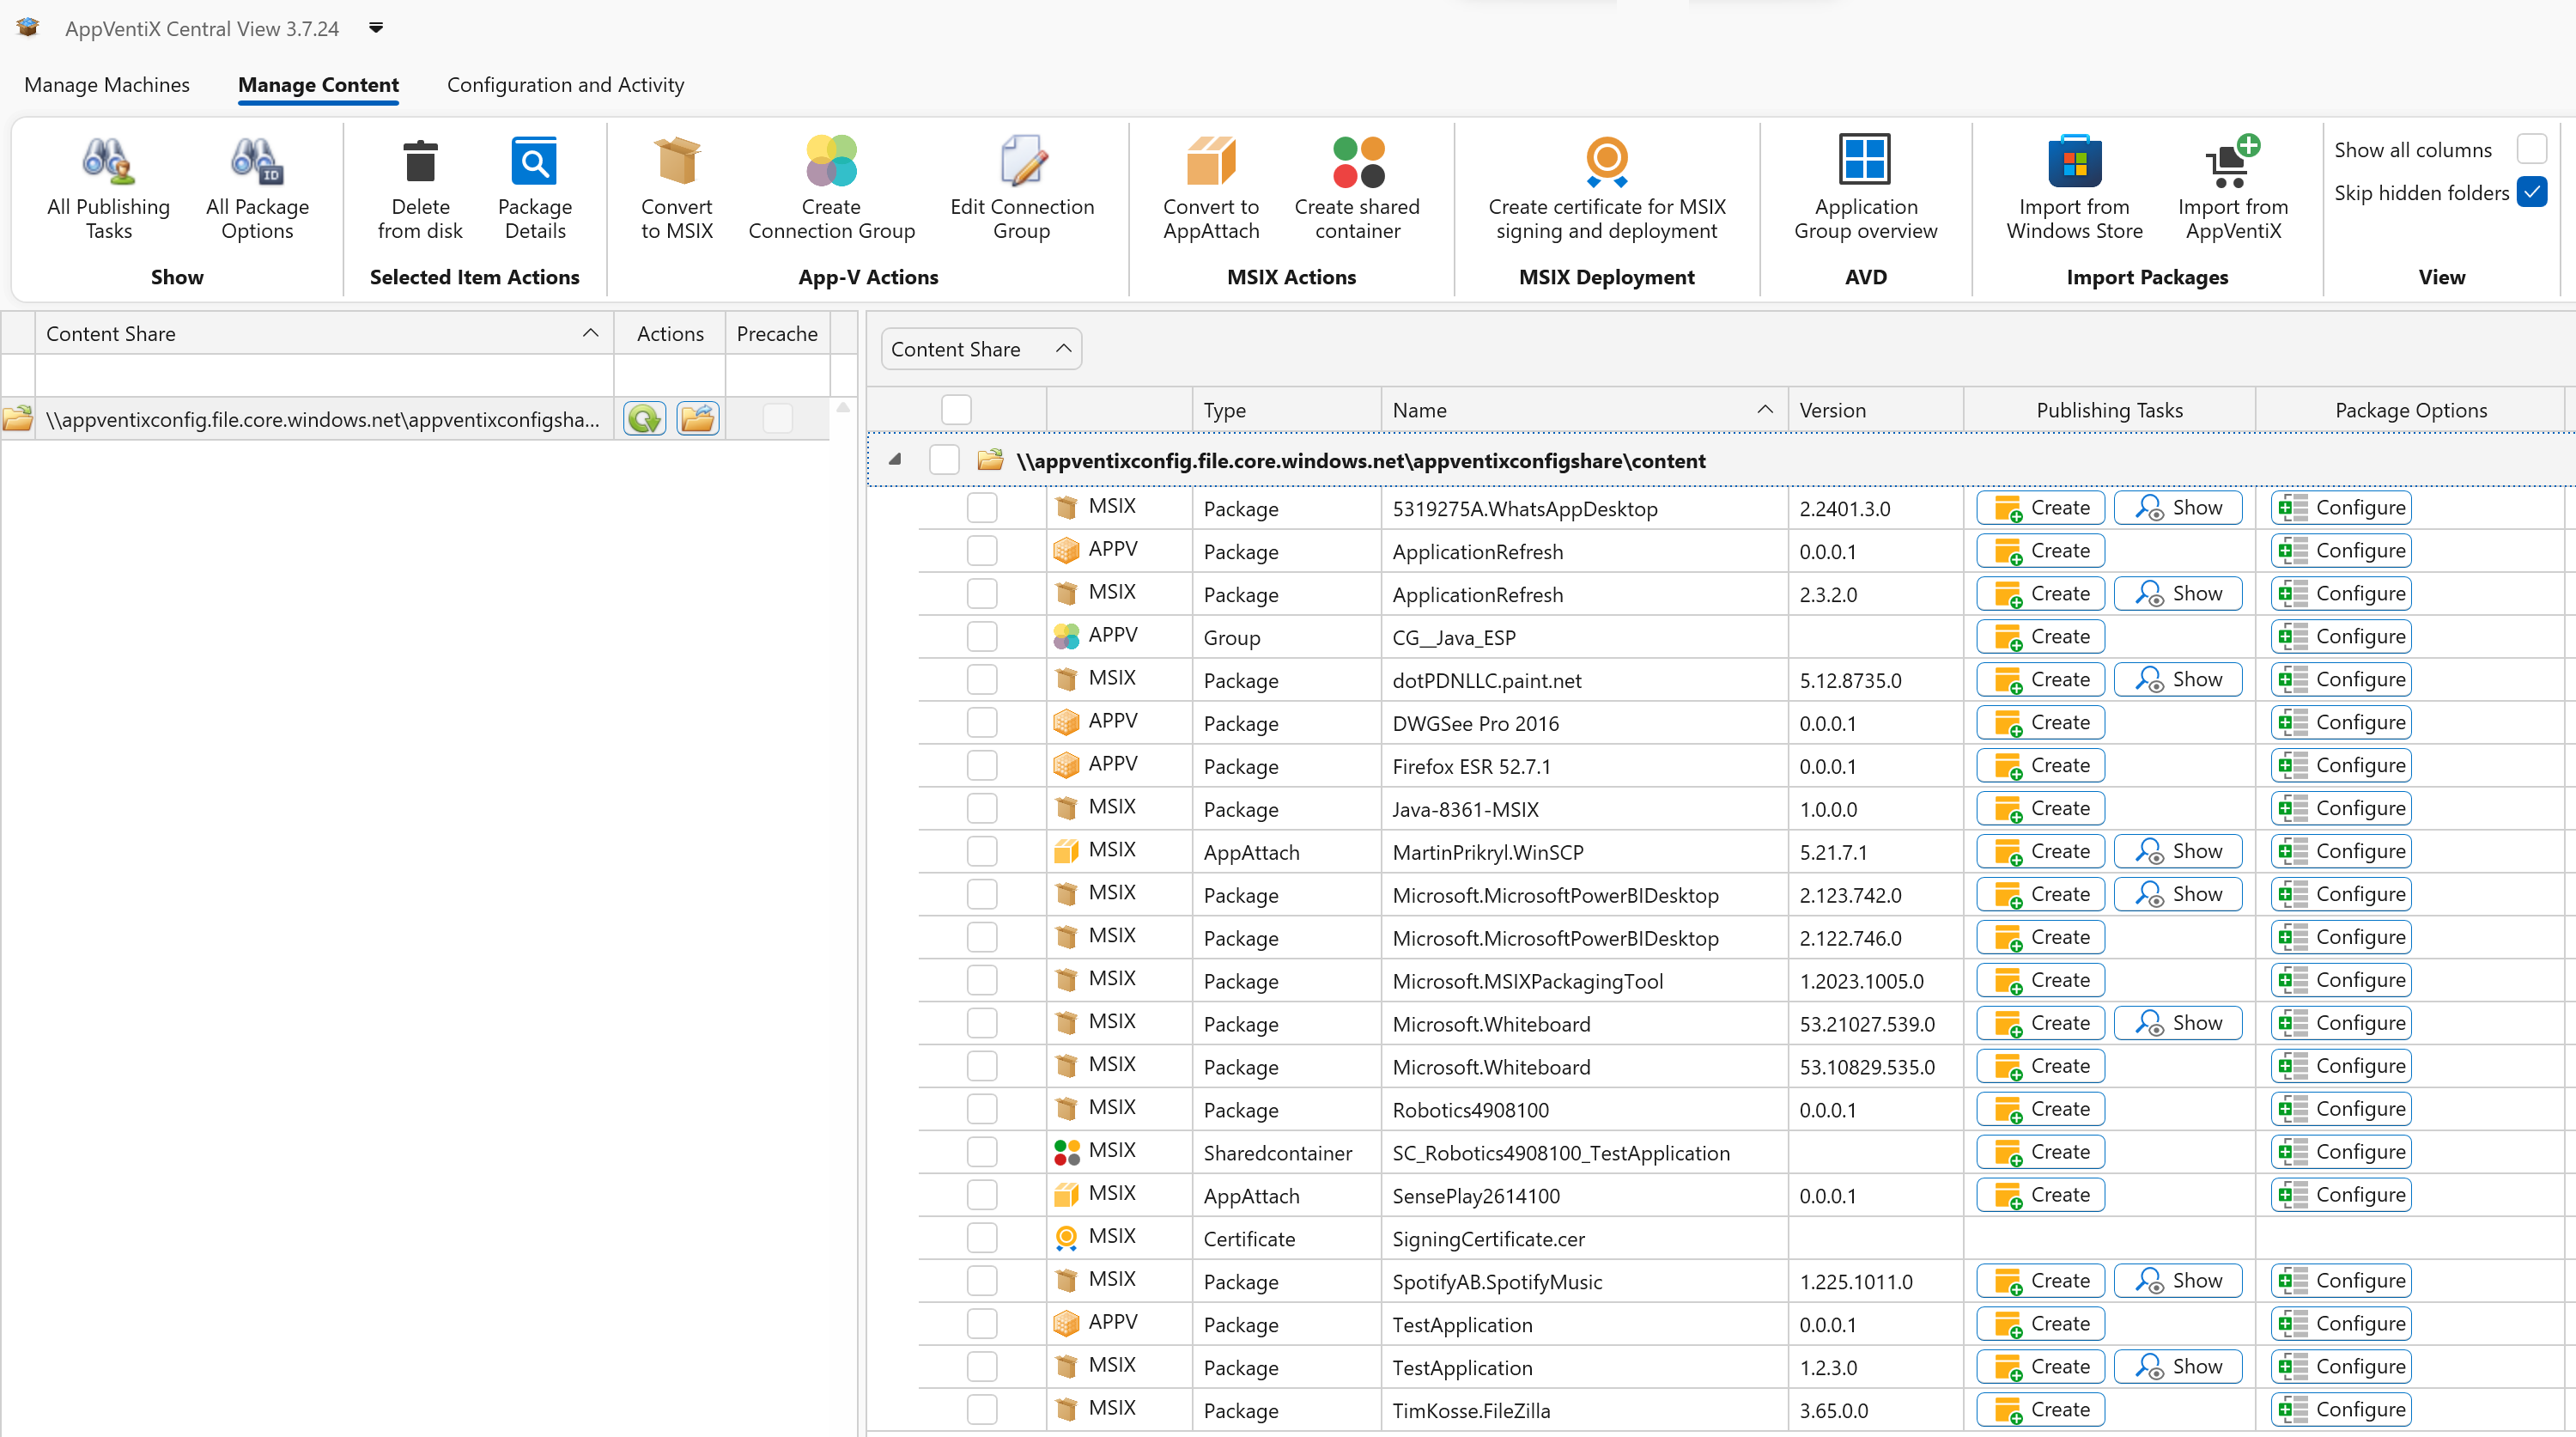
Task: Select checkbox for SpotifyAB.SpotifyMusic
Action: click(x=982, y=1281)
